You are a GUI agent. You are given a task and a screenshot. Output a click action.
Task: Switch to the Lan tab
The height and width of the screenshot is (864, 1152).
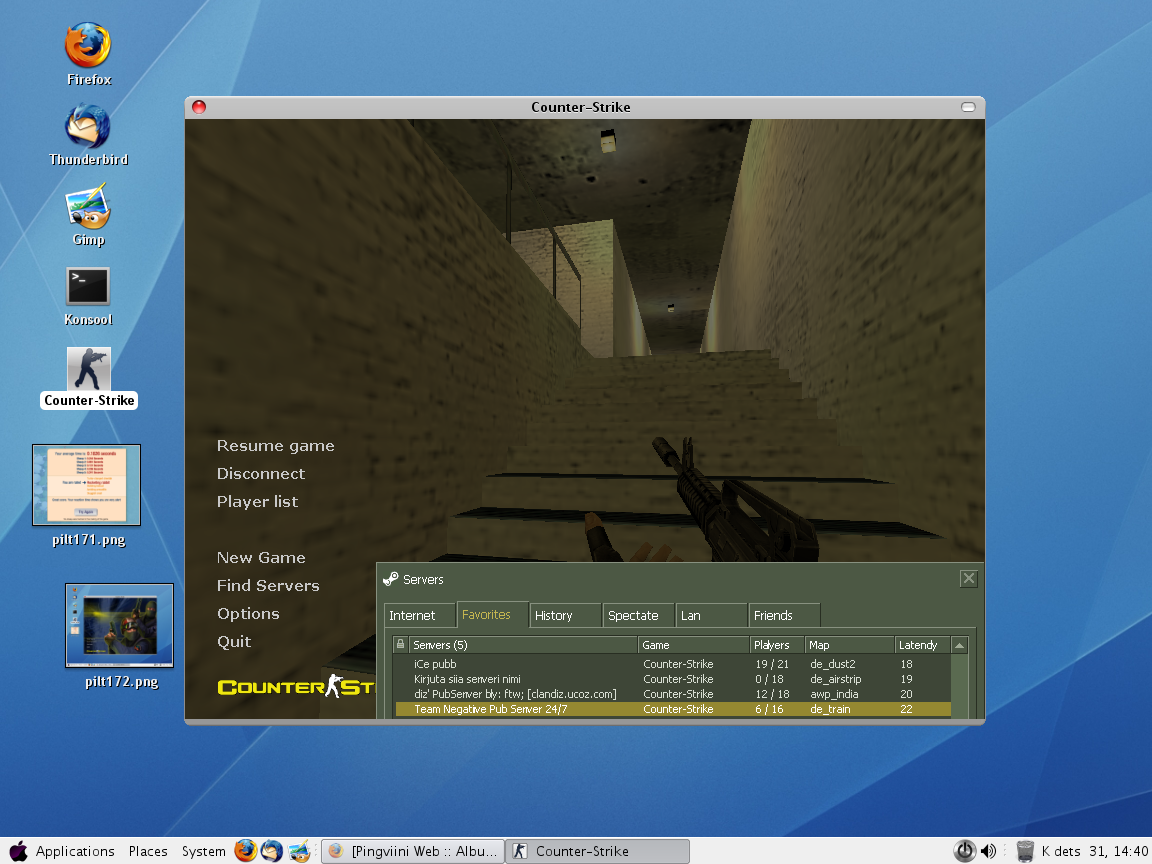(x=710, y=615)
